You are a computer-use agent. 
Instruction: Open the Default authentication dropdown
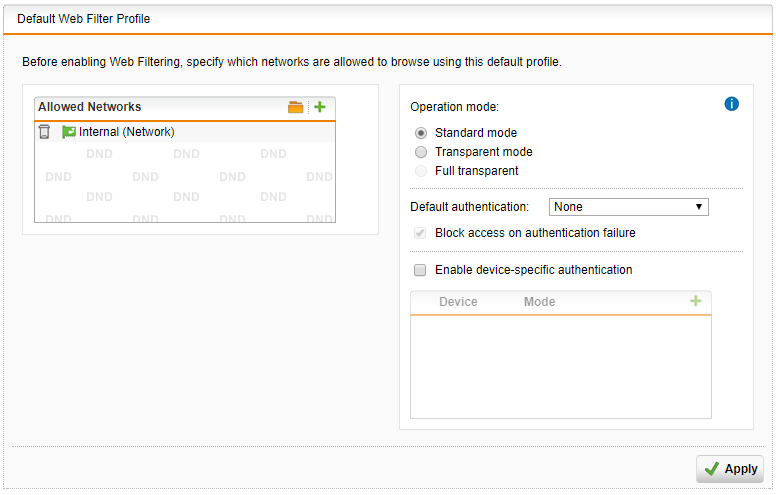pos(628,207)
